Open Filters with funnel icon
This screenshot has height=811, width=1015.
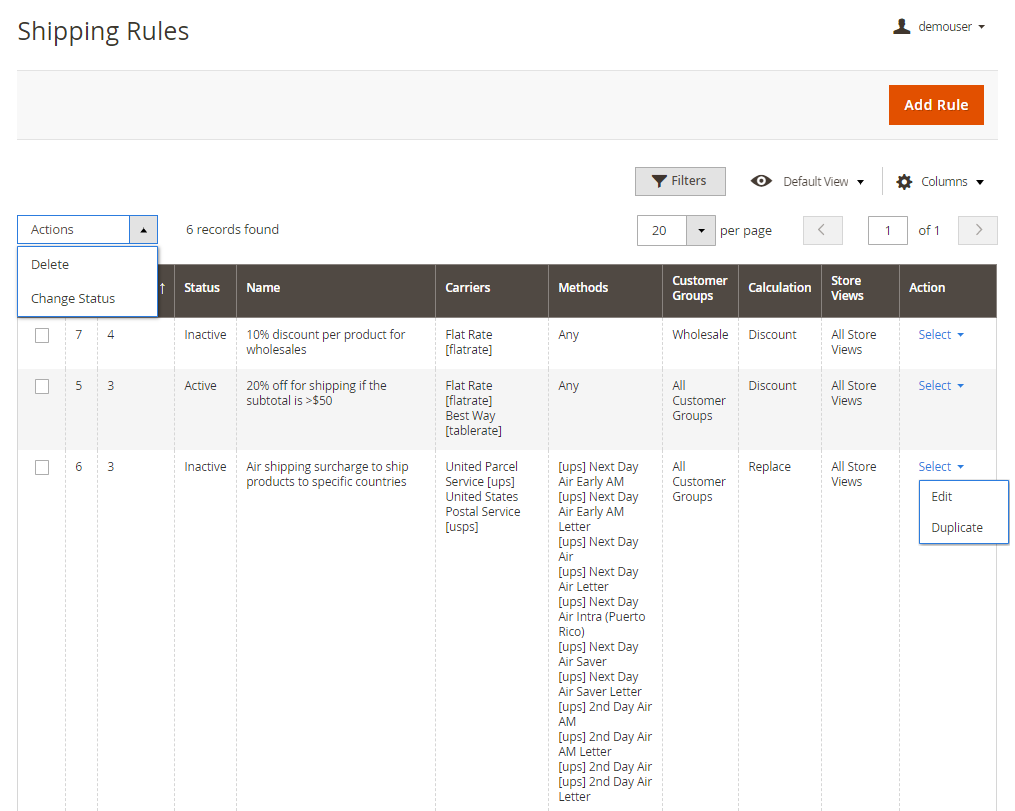coord(680,181)
